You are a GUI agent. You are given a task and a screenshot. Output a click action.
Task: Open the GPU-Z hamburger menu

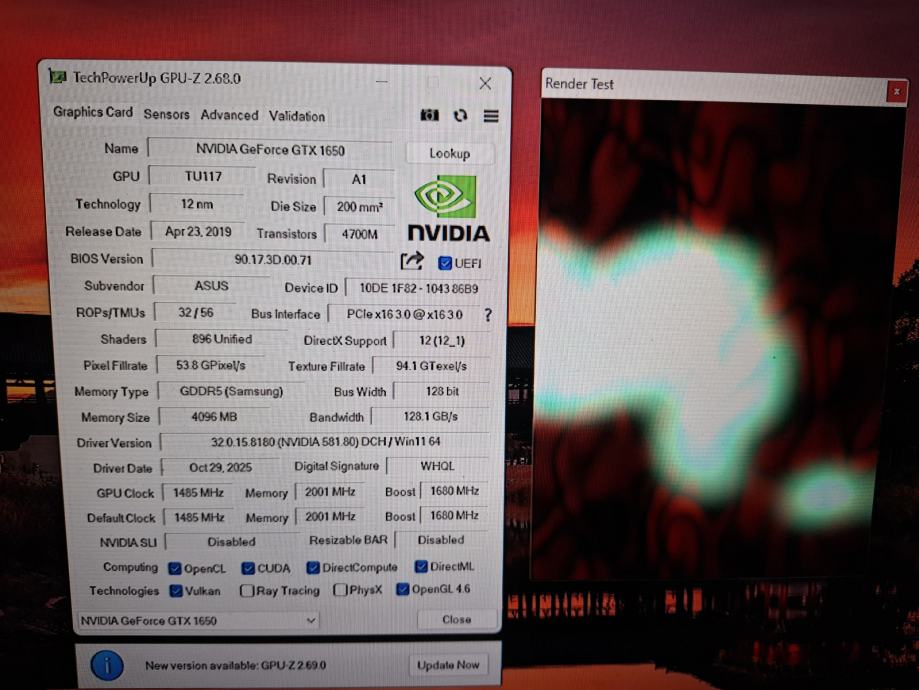click(x=491, y=116)
